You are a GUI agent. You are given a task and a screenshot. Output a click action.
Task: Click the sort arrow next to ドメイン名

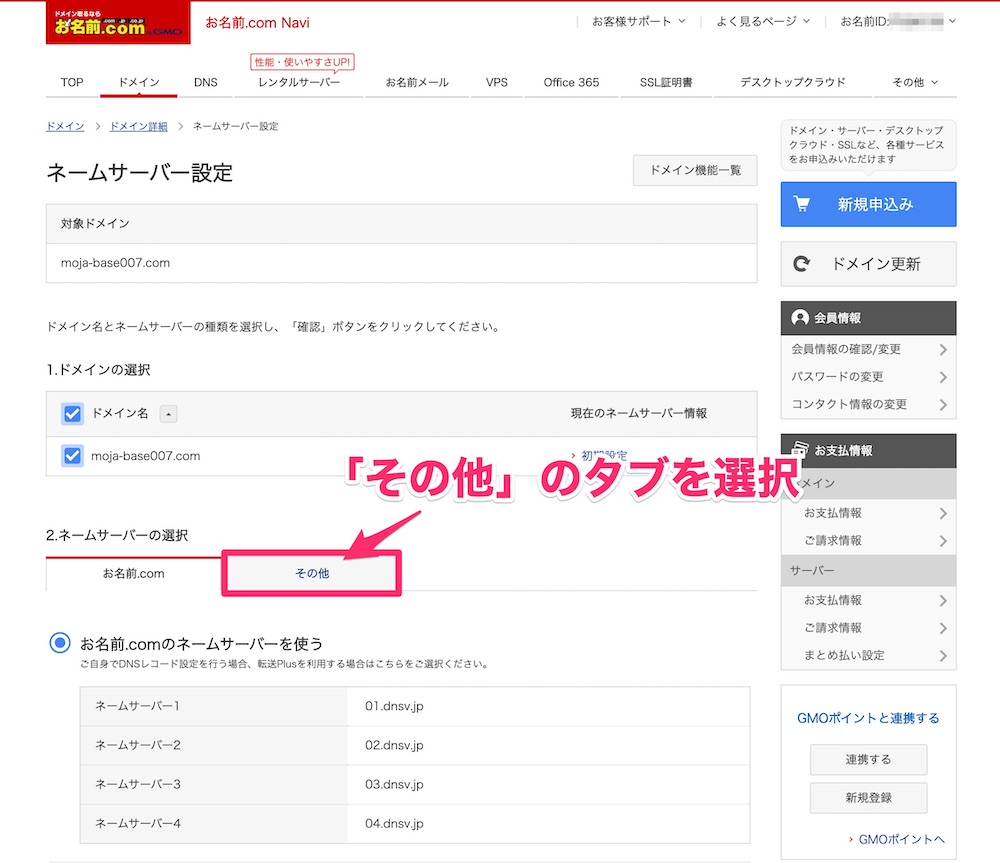pos(168,414)
